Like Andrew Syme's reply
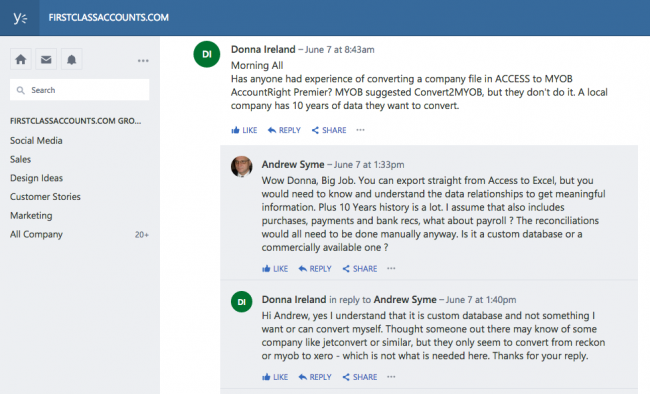650x394 pixels. (275, 269)
